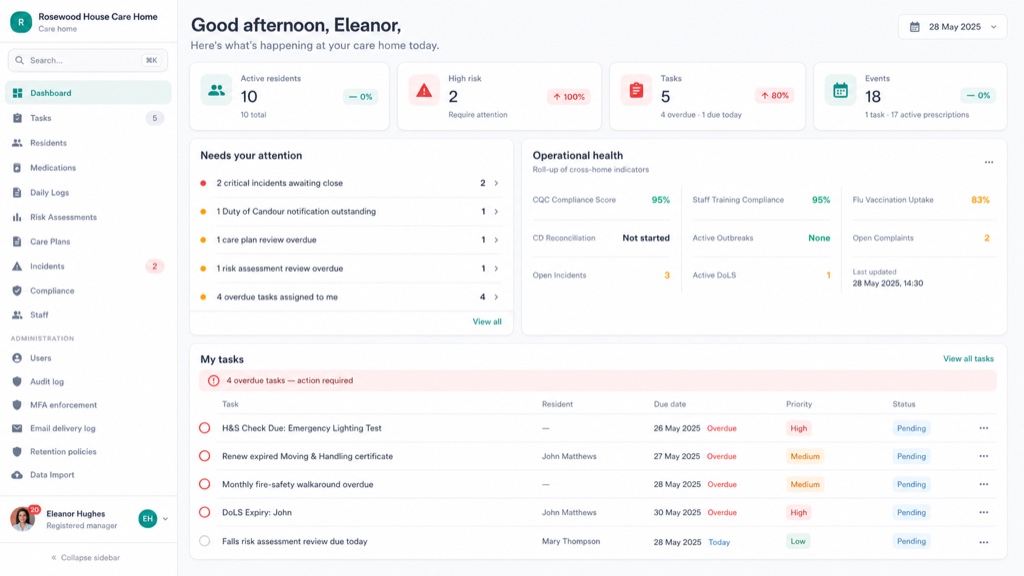The width and height of the screenshot is (1024, 576).
Task: Click the View all tasks link
Action: click(x=968, y=359)
